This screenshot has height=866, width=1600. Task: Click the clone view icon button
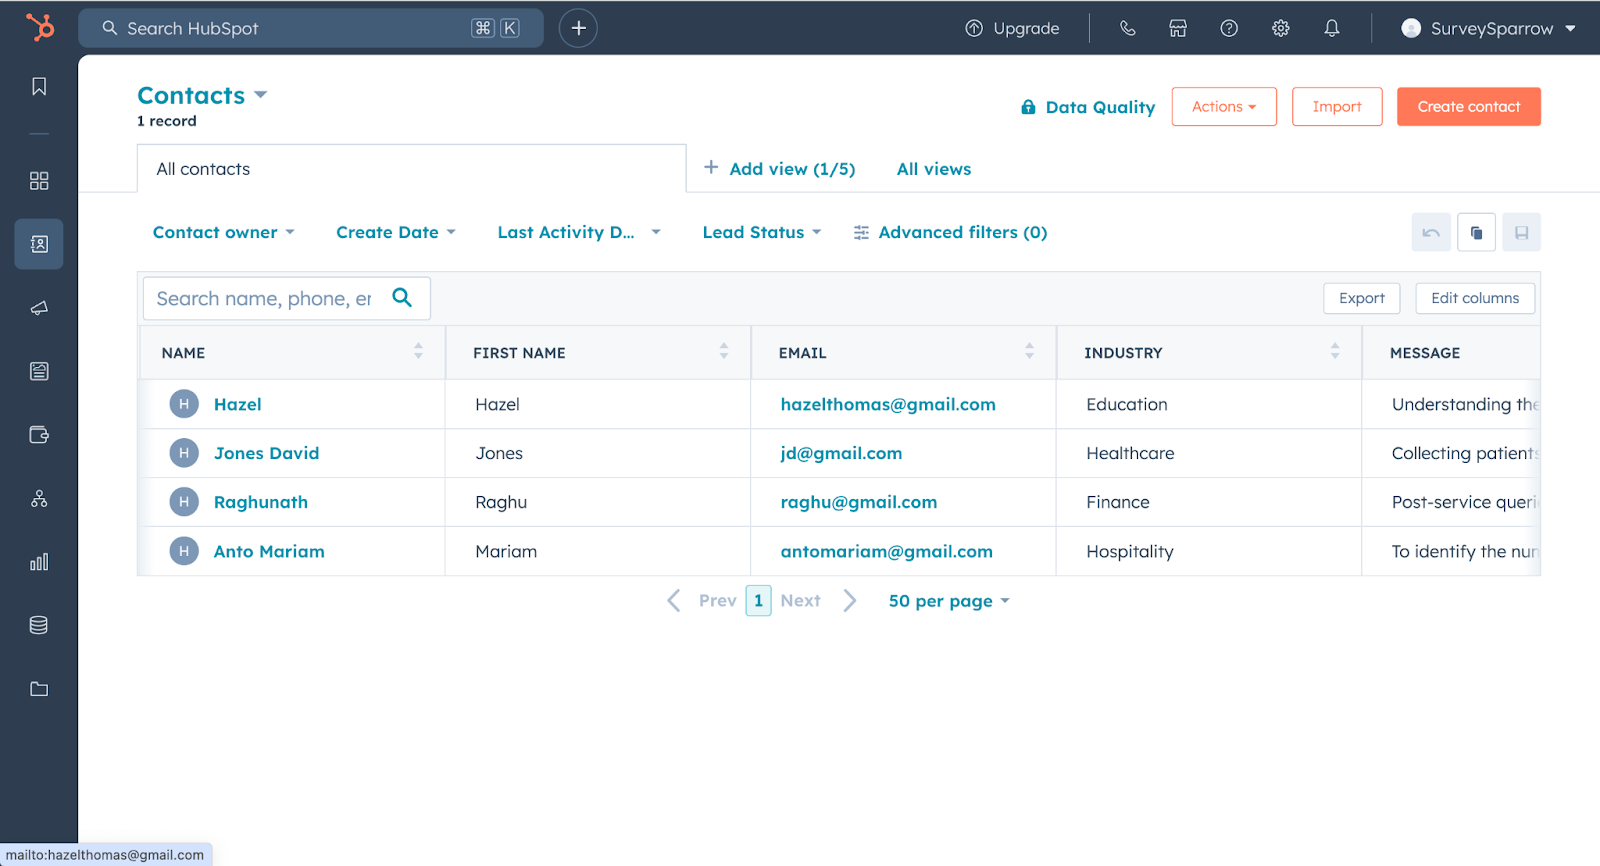tap(1476, 232)
